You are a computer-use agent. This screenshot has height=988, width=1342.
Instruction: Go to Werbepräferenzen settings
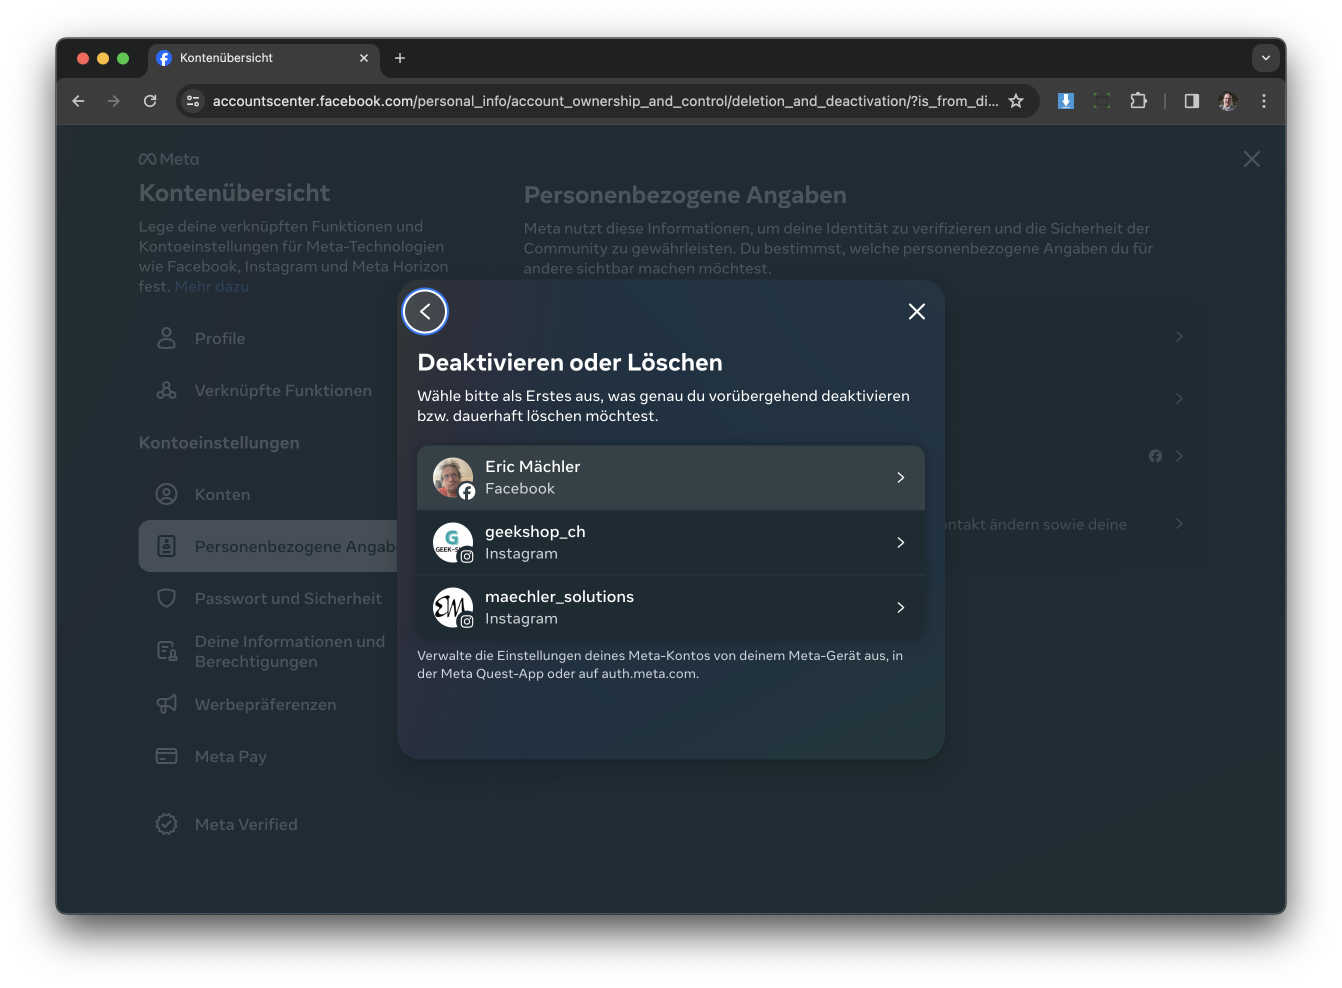coord(265,705)
